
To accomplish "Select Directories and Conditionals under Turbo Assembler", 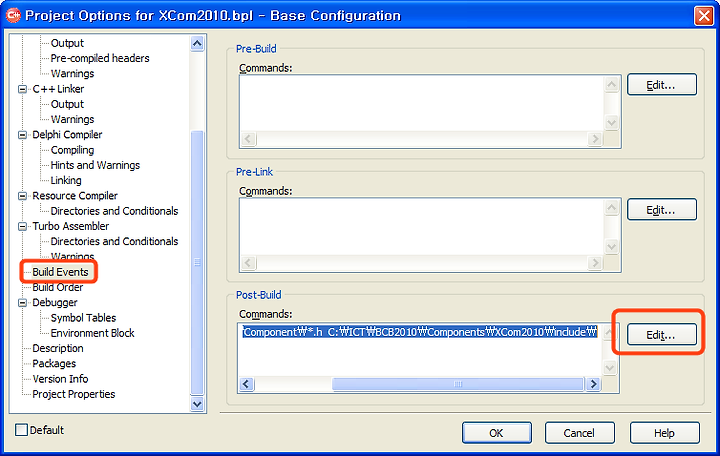I will coord(114,242).
